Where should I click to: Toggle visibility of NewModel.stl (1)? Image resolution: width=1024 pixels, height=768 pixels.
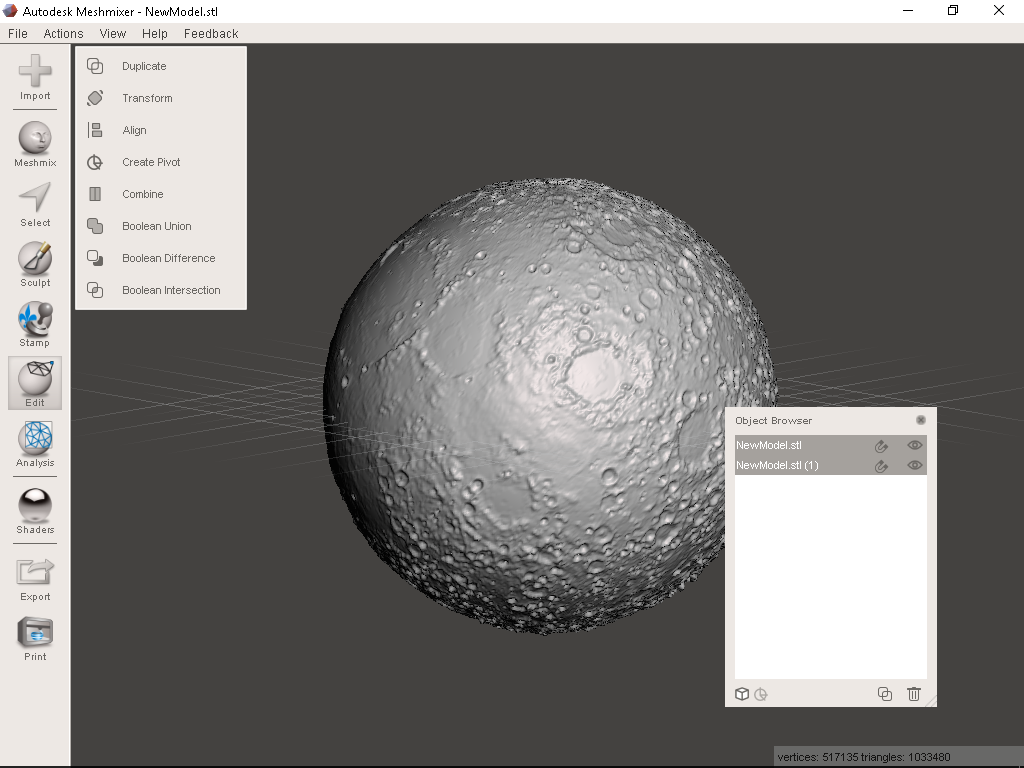(914, 465)
